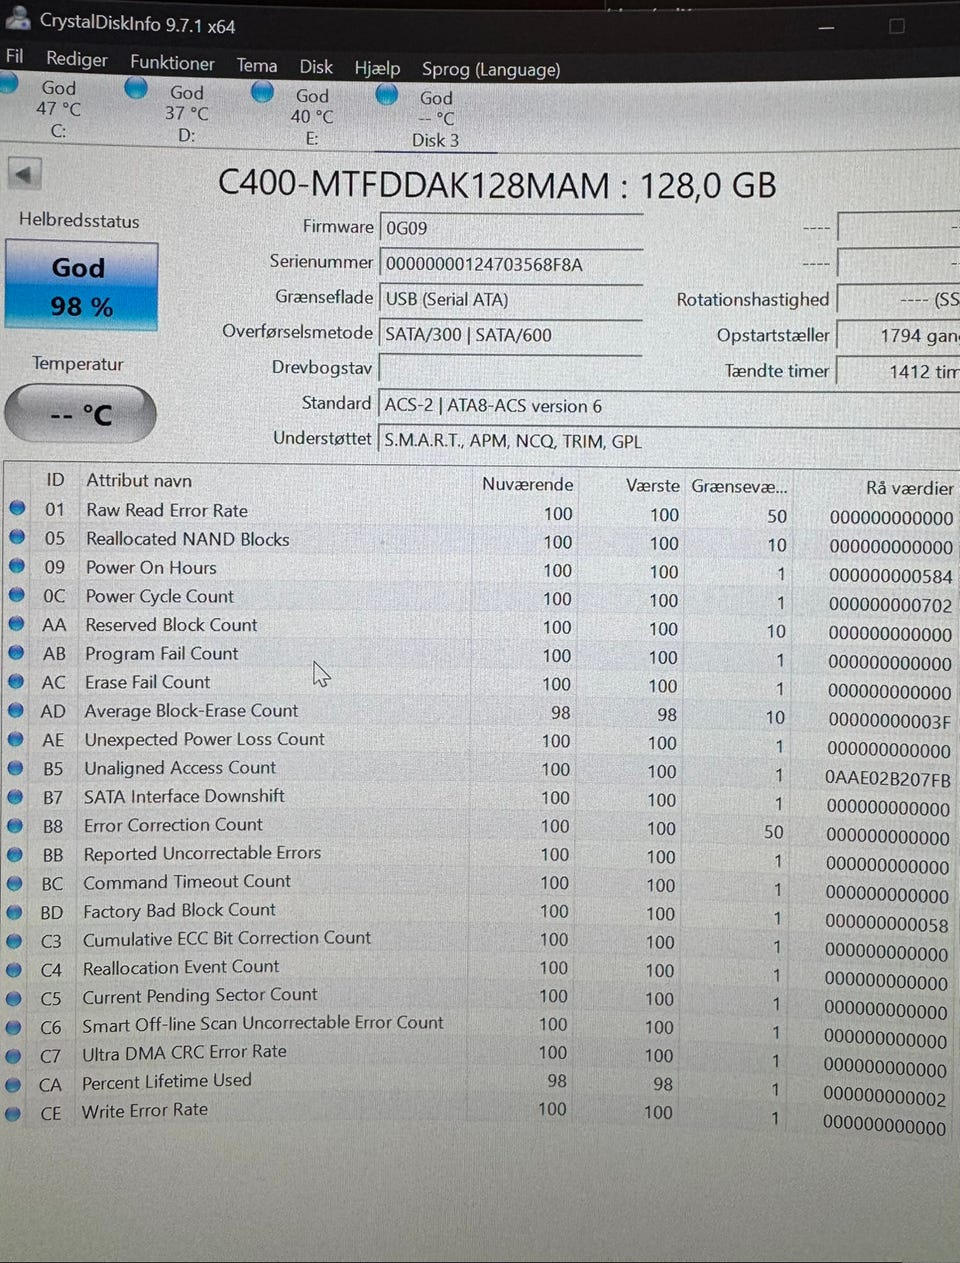Click status icon for SATA Interface Downshift
Image resolution: width=960 pixels, height=1263 pixels.
(15, 797)
